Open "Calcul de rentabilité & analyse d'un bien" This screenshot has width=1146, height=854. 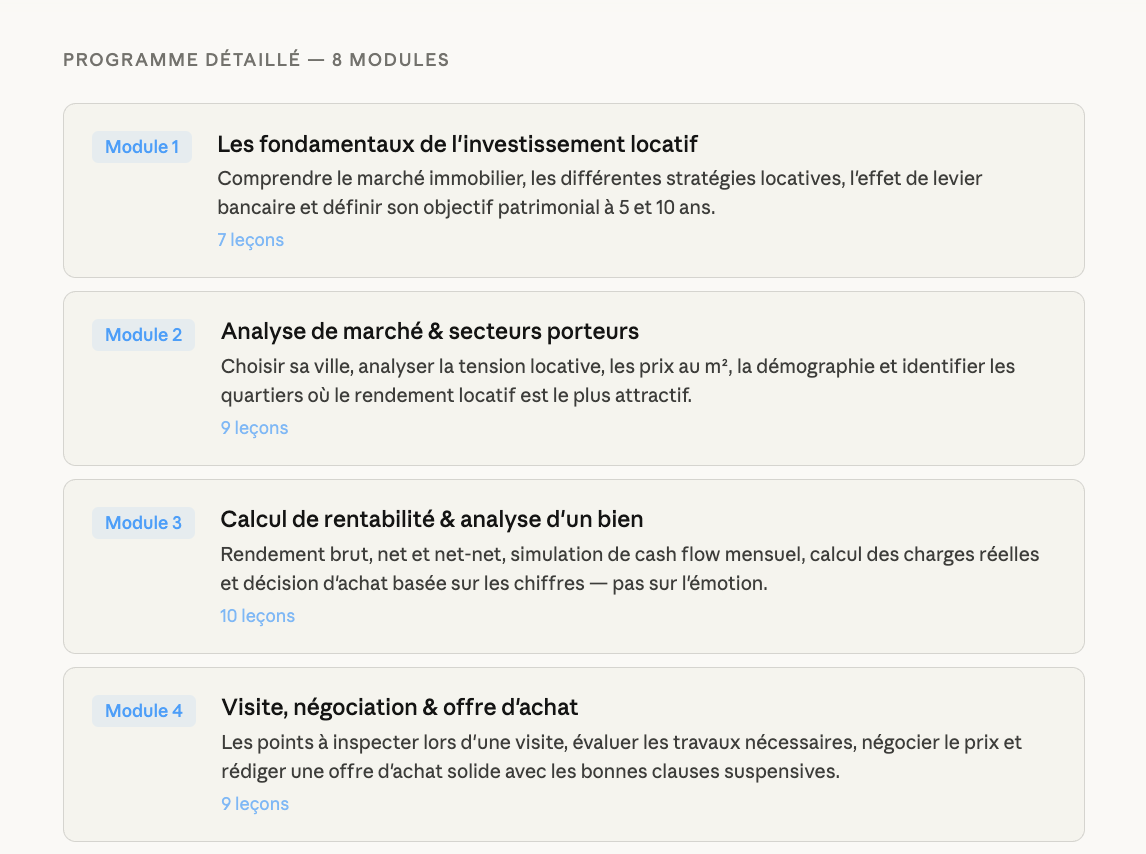pyautogui.click(x=431, y=519)
